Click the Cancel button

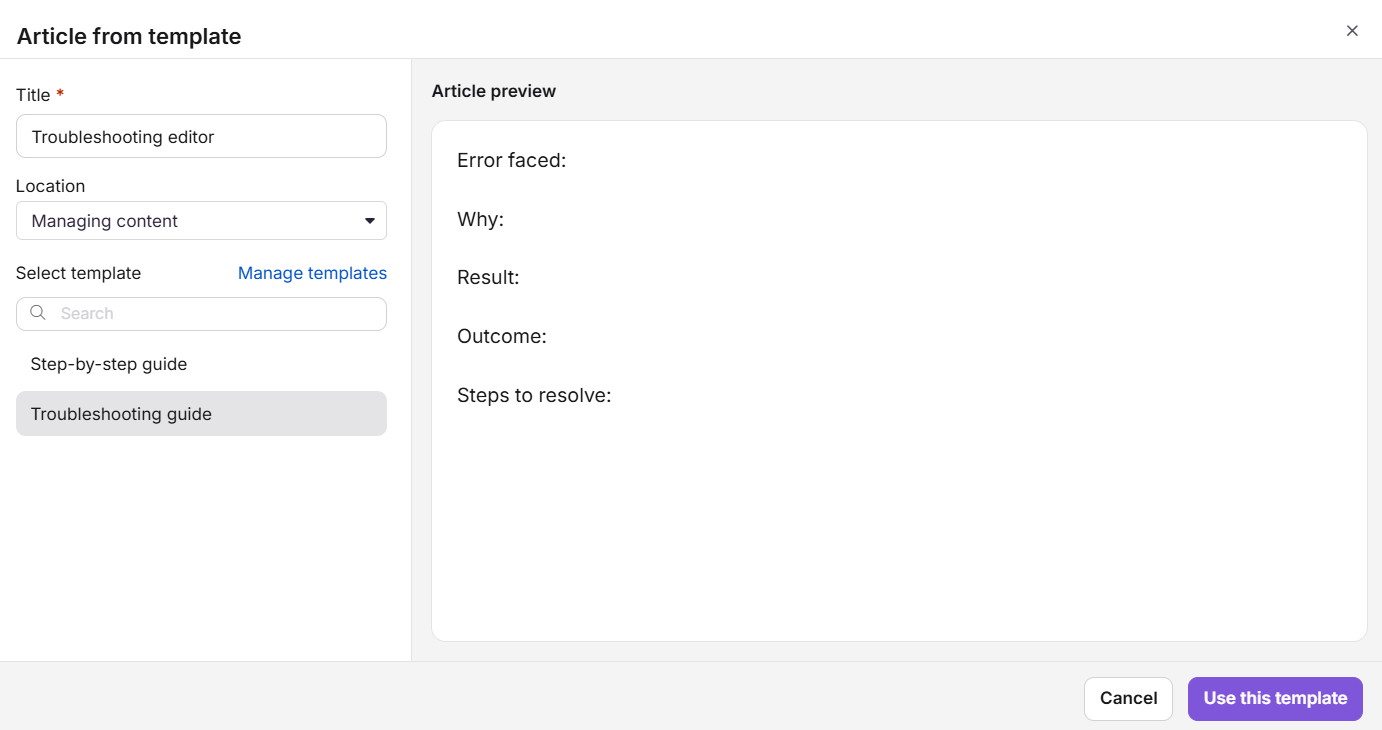pyautogui.click(x=1128, y=699)
